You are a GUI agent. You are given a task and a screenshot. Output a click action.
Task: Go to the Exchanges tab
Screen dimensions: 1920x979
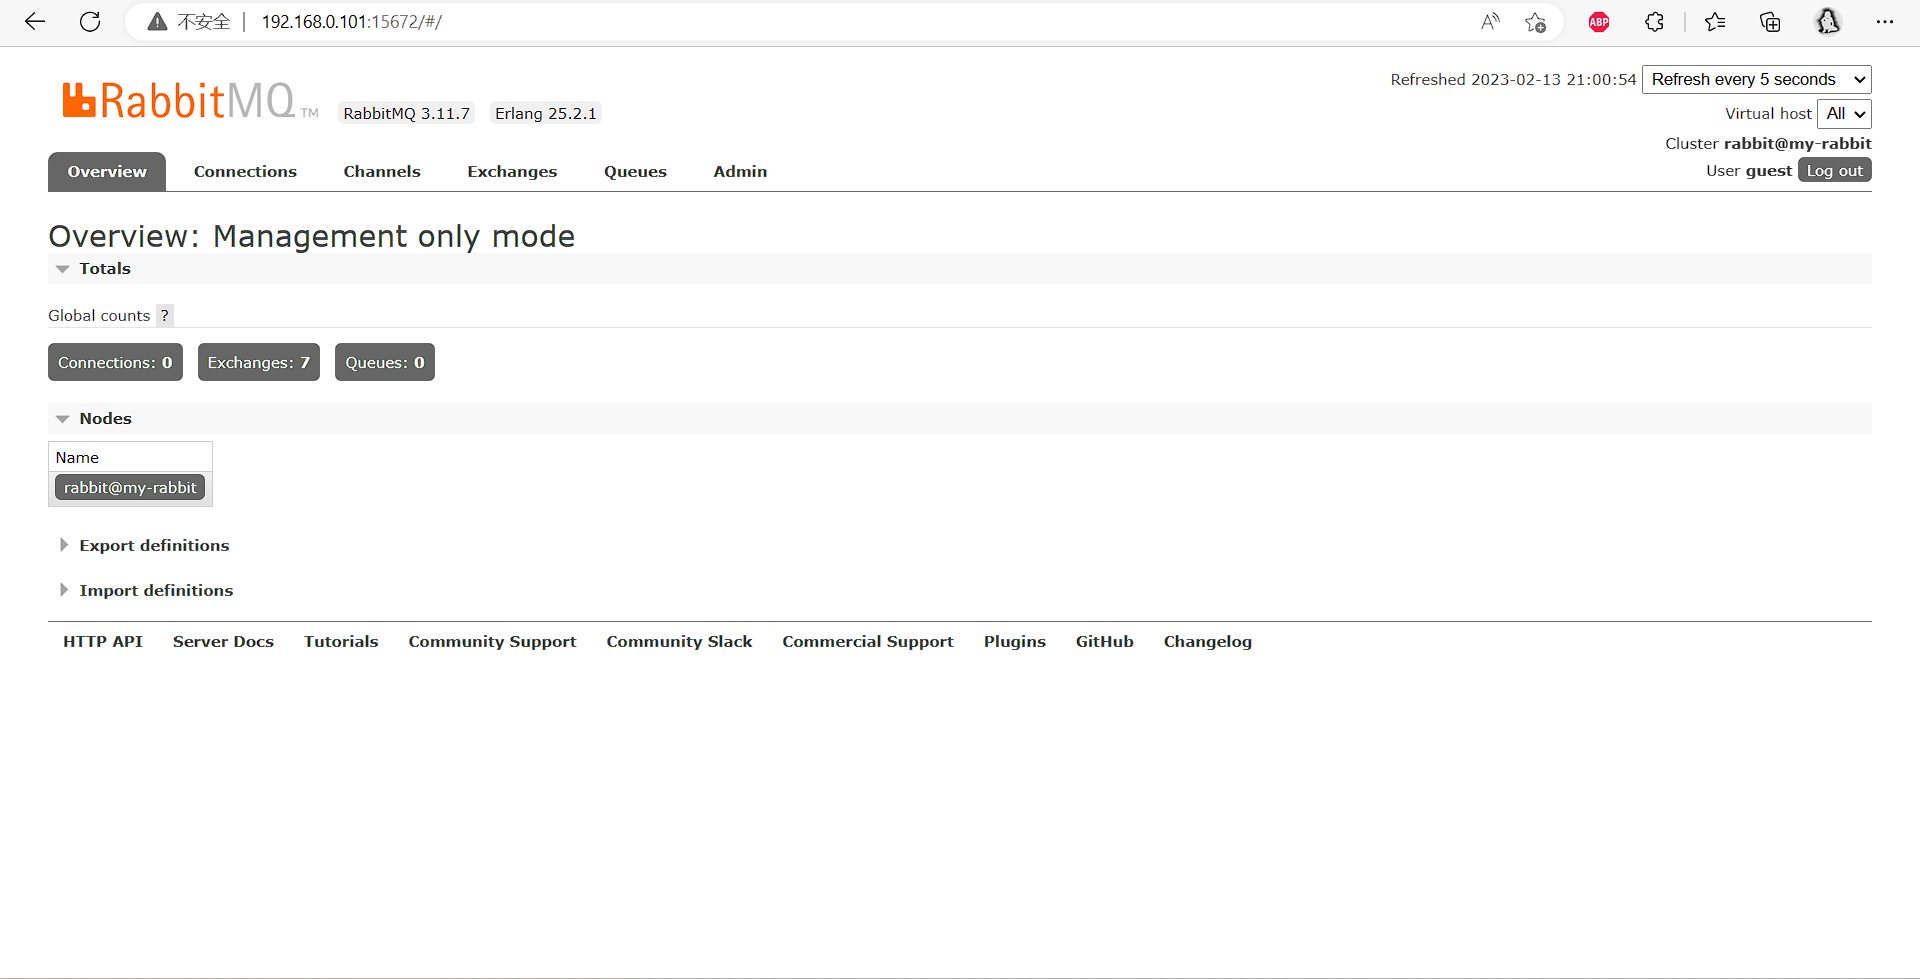click(x=512, y=172)
